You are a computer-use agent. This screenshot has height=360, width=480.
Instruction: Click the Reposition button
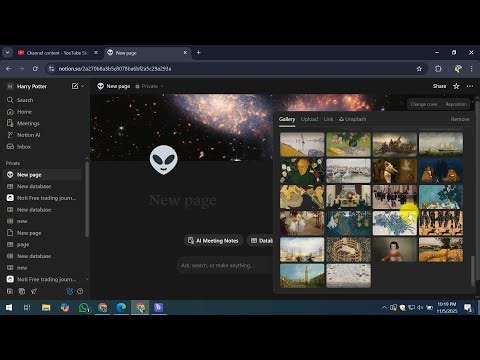click(x=456, y=104)
